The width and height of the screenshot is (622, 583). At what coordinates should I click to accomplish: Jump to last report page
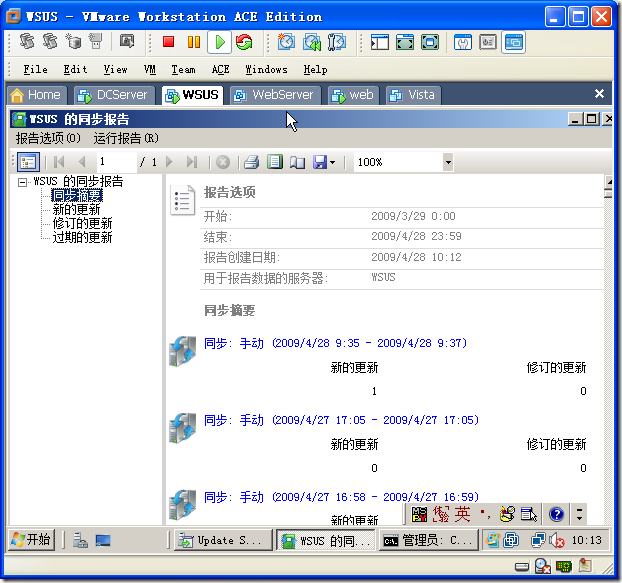pos(192,162)
